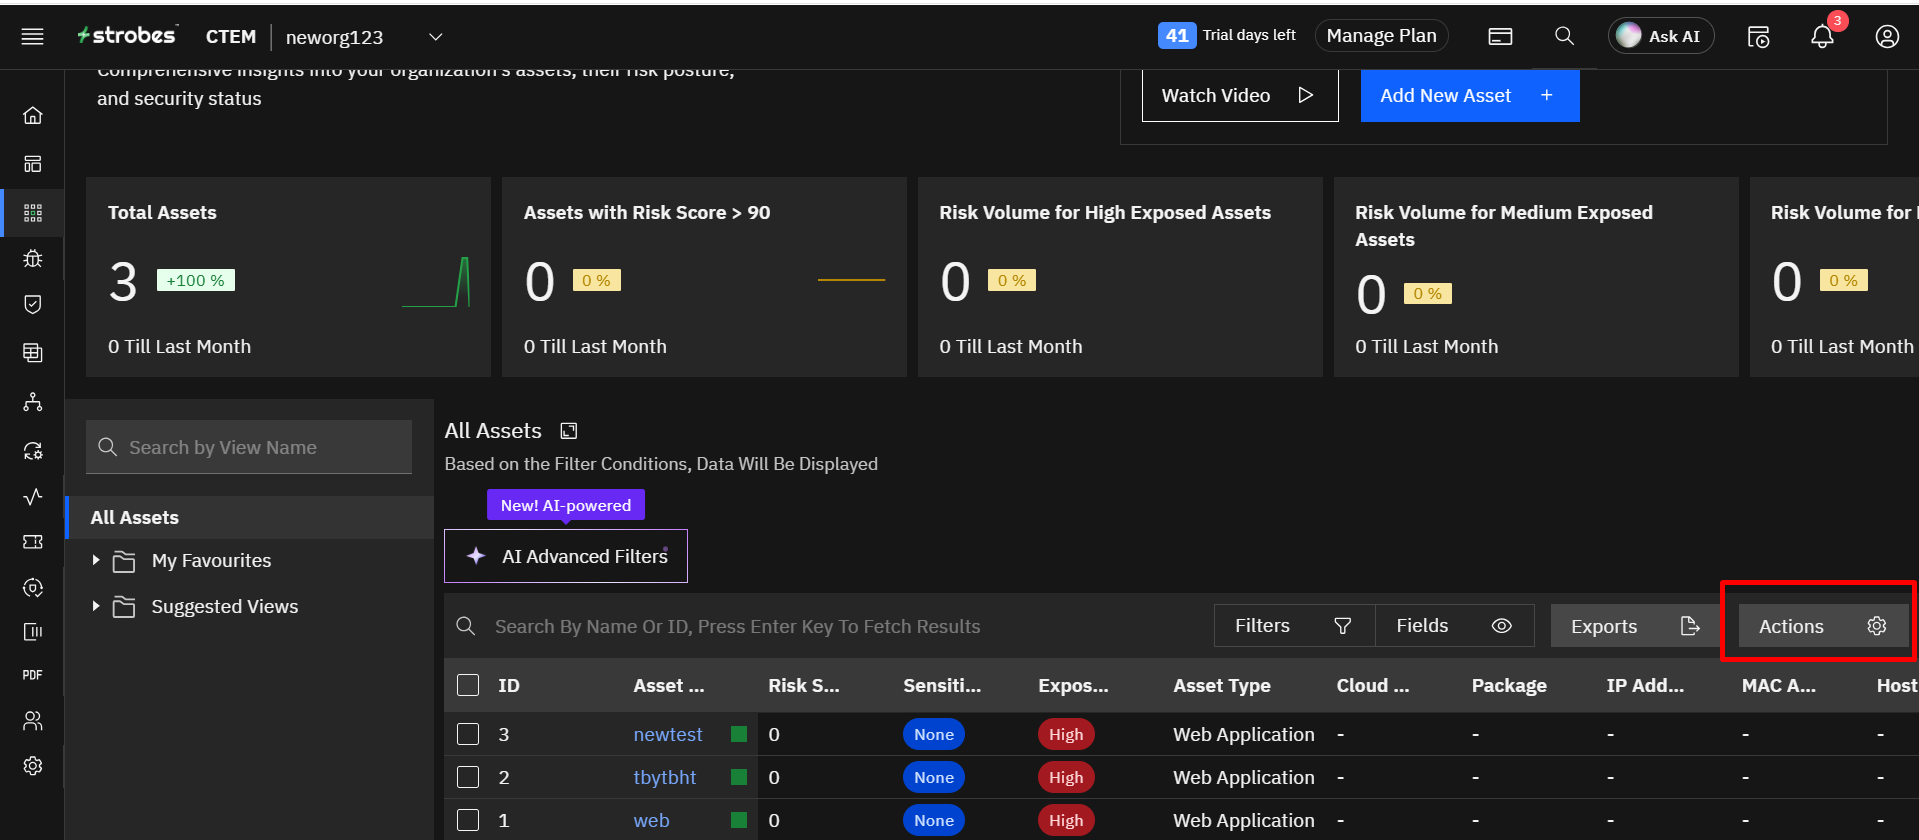
Task: Open the bug vulnerabilities sidebar icon
Action: click(33, 259)
